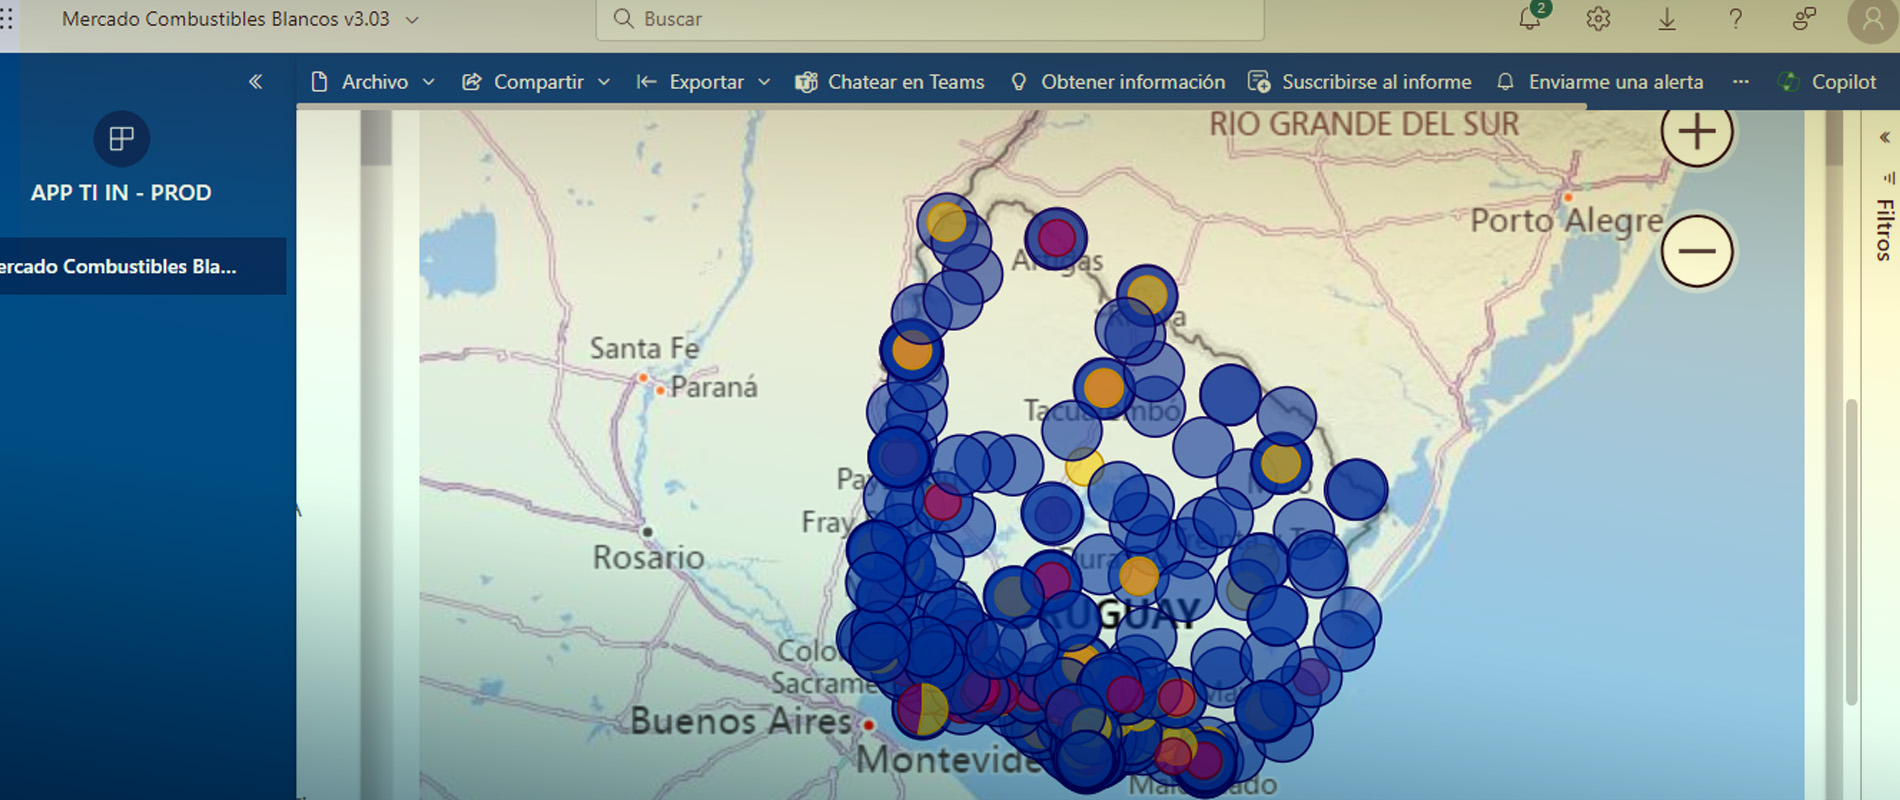Click the Copilot logo icon
Image resolution: width=1900 pixels, height=800 pixels.
click(1789, 82)
